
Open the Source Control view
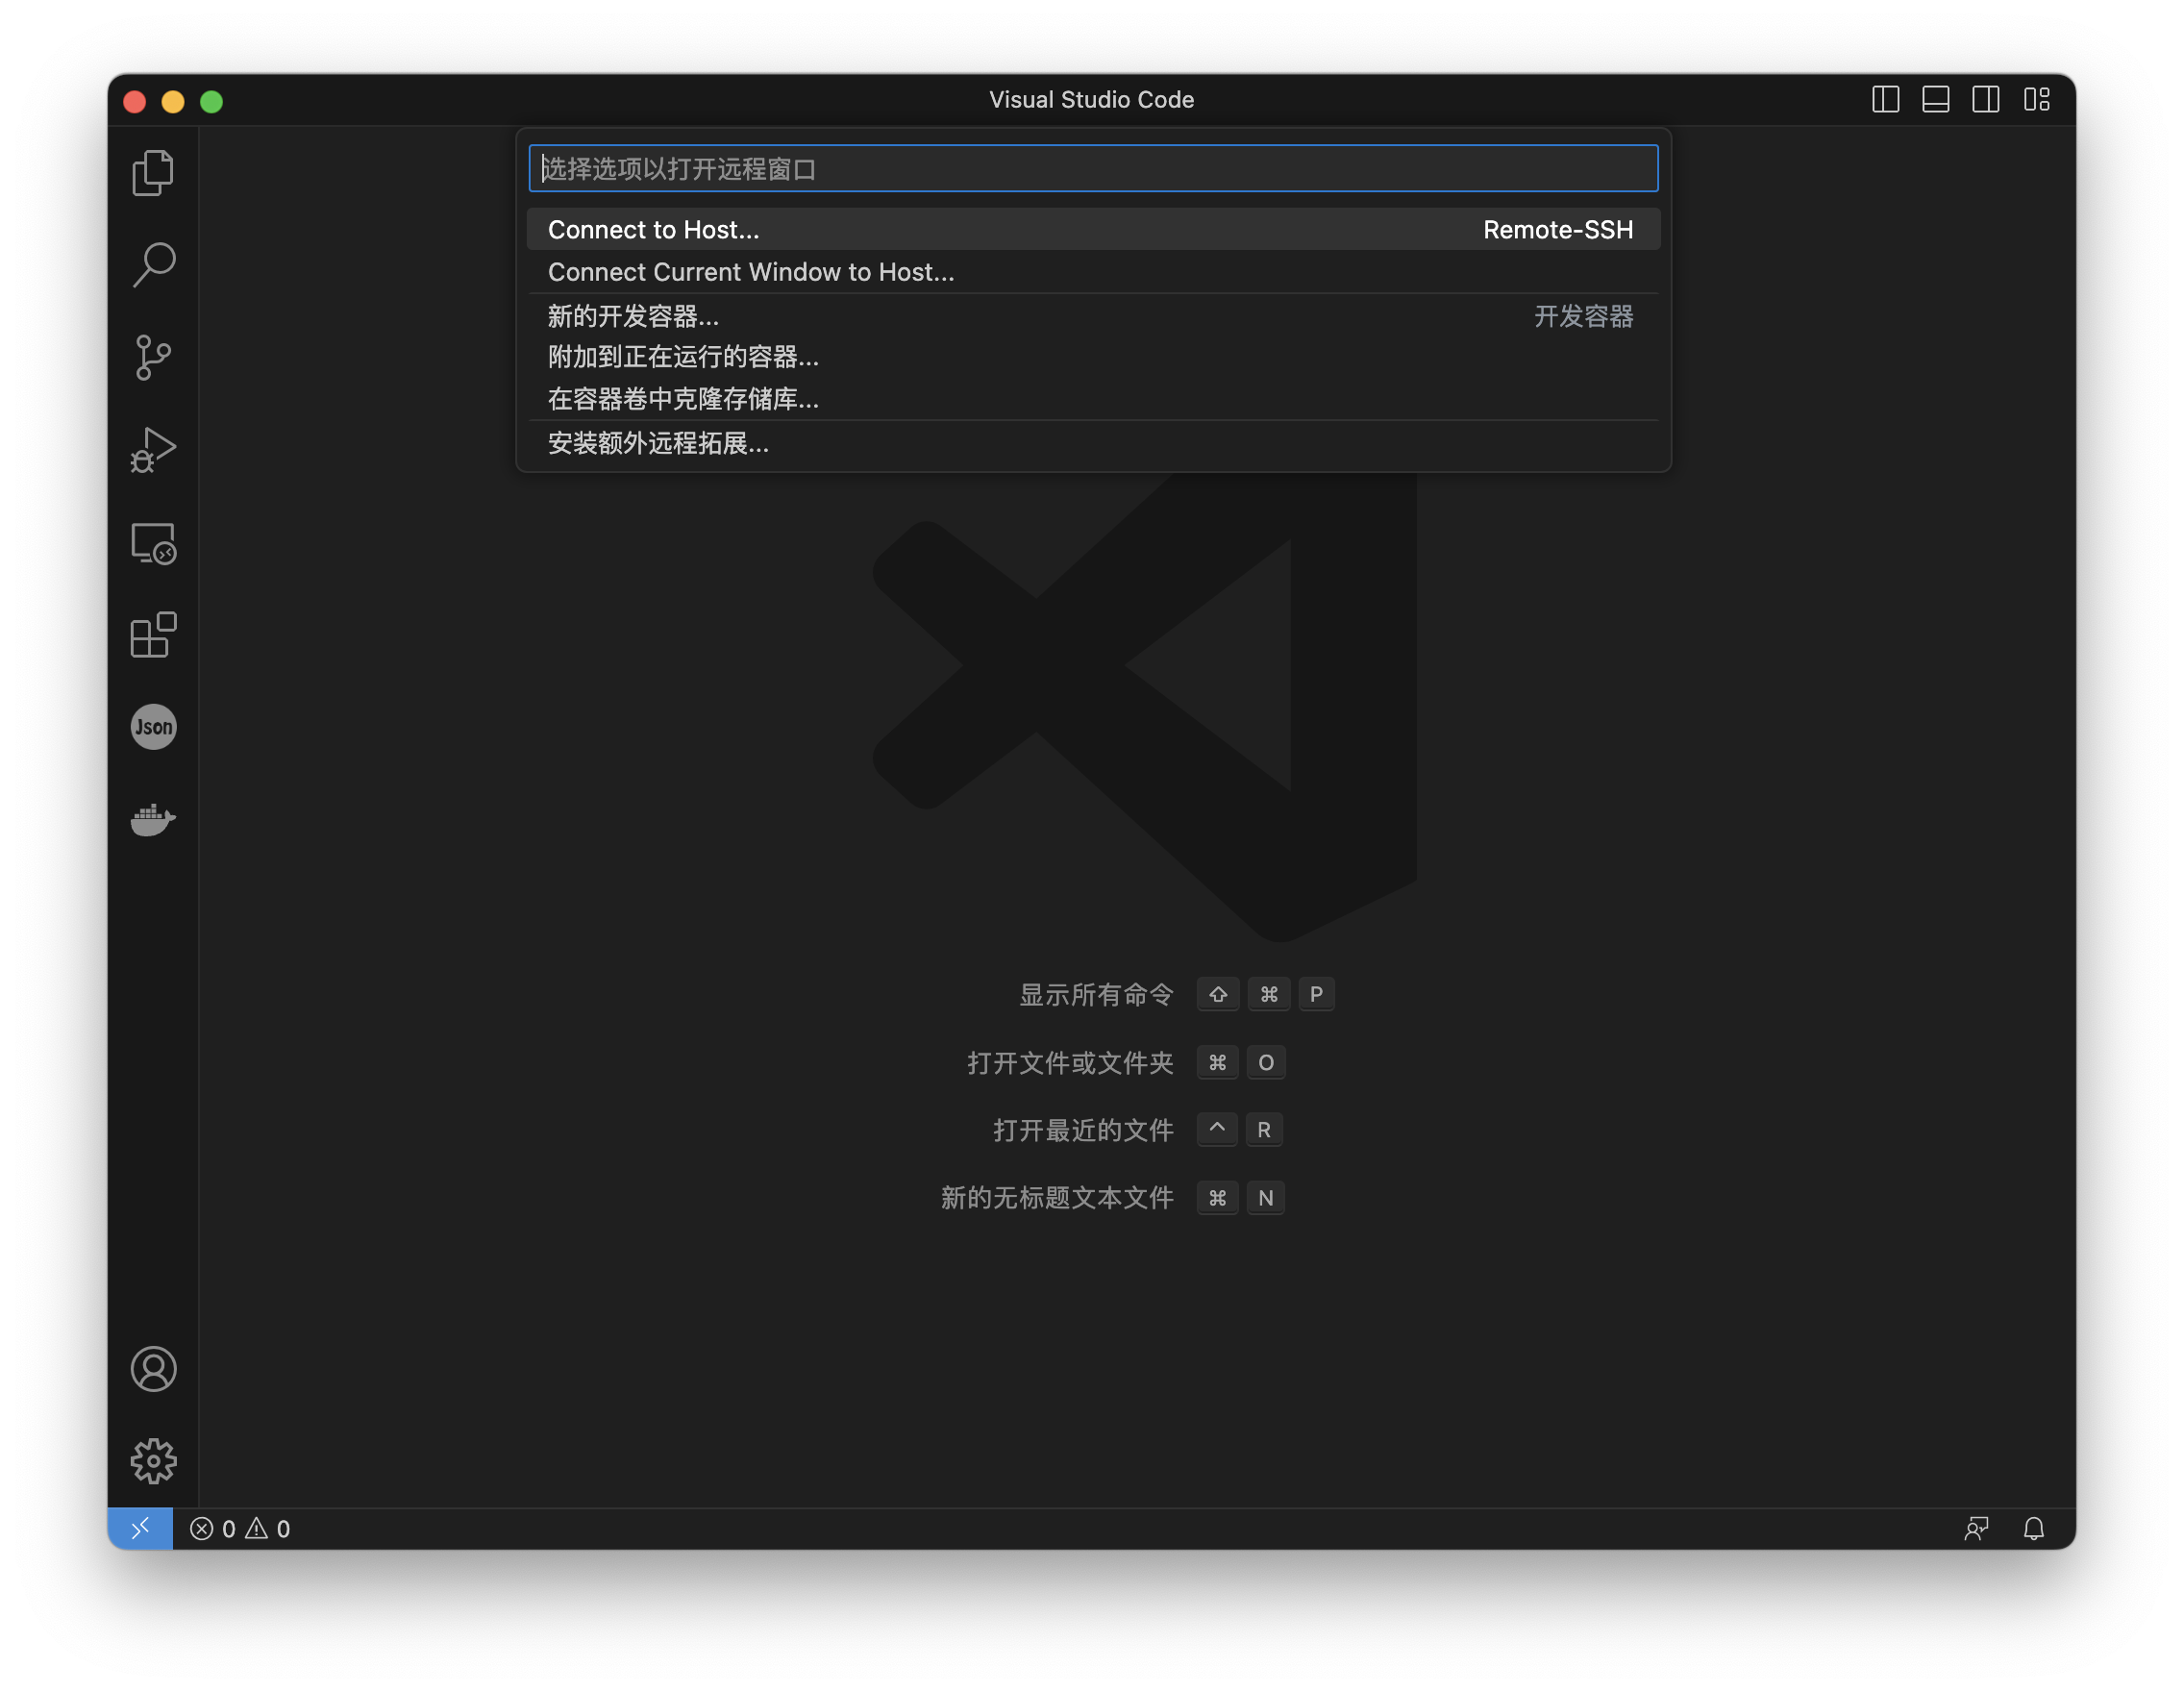(x=153, y=357)
